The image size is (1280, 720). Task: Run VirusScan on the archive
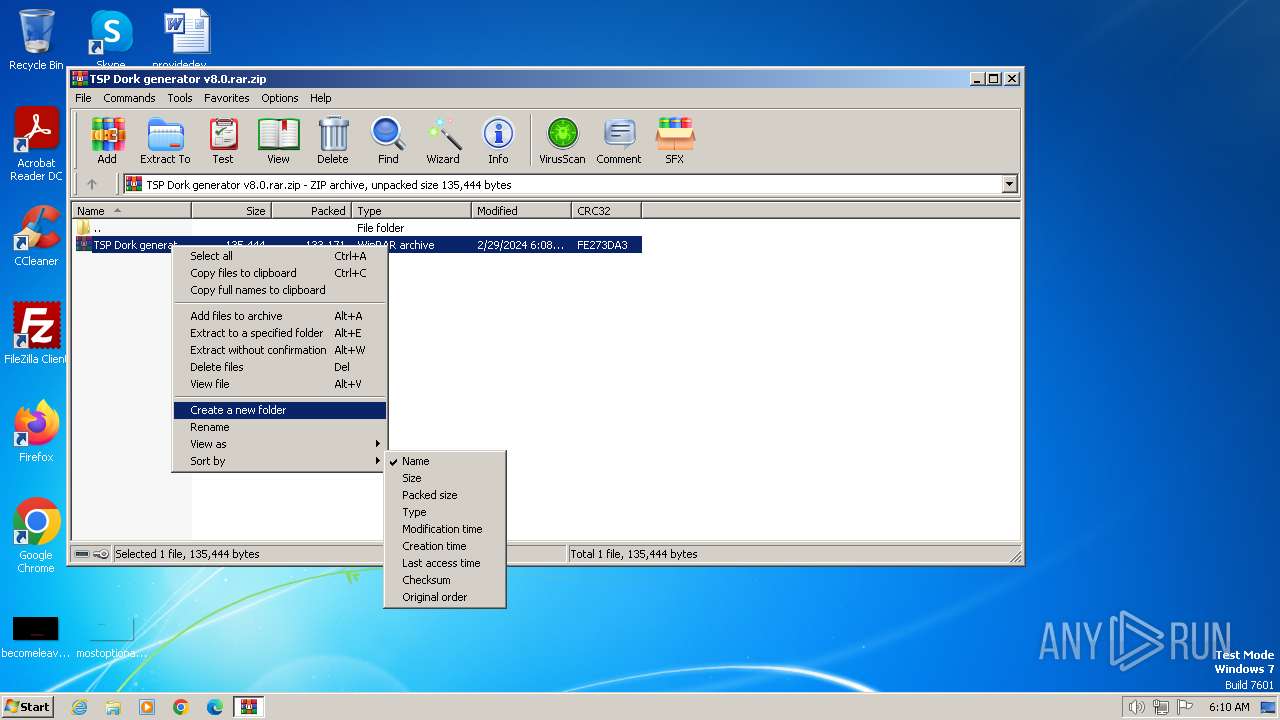(562, 140)
